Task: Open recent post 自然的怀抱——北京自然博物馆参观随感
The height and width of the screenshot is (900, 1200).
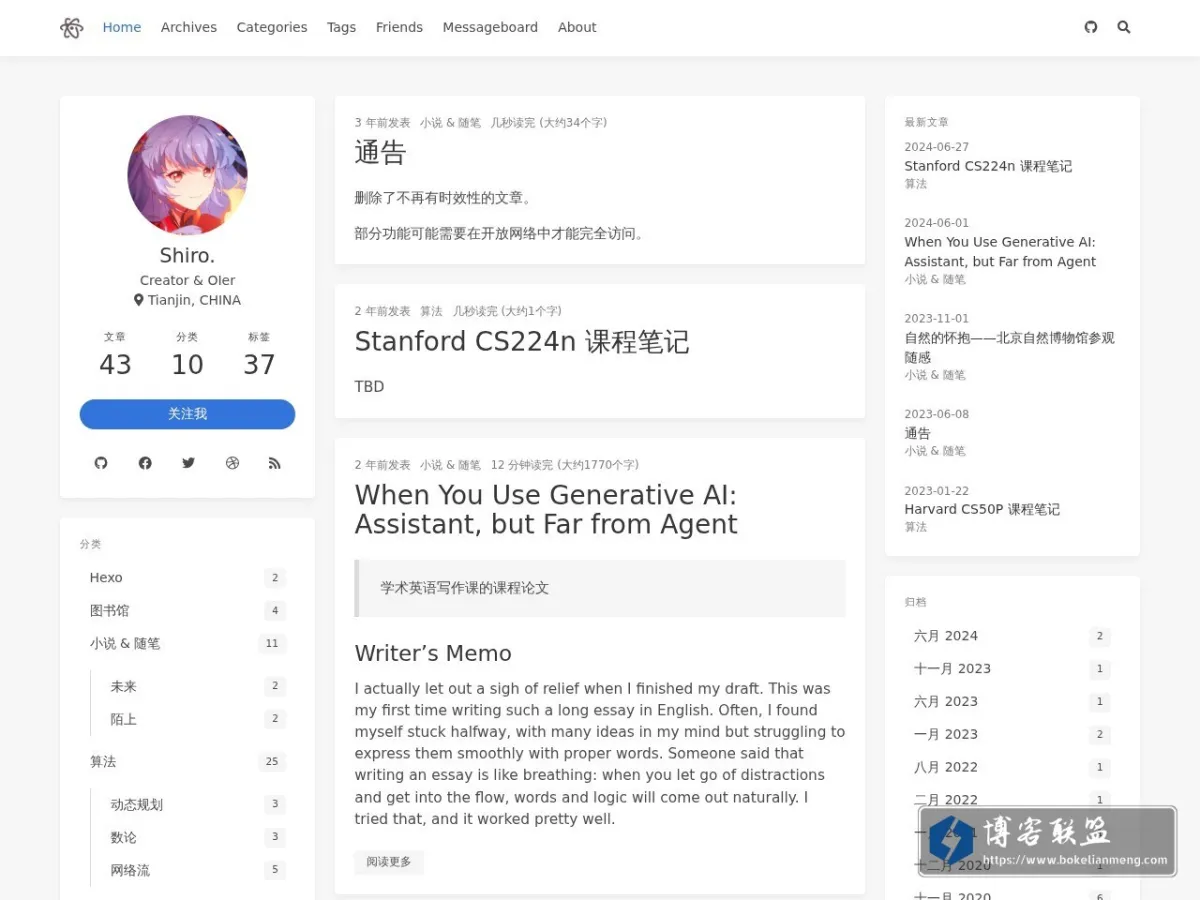Action: pyautogui.click(x=1009, y=347)
